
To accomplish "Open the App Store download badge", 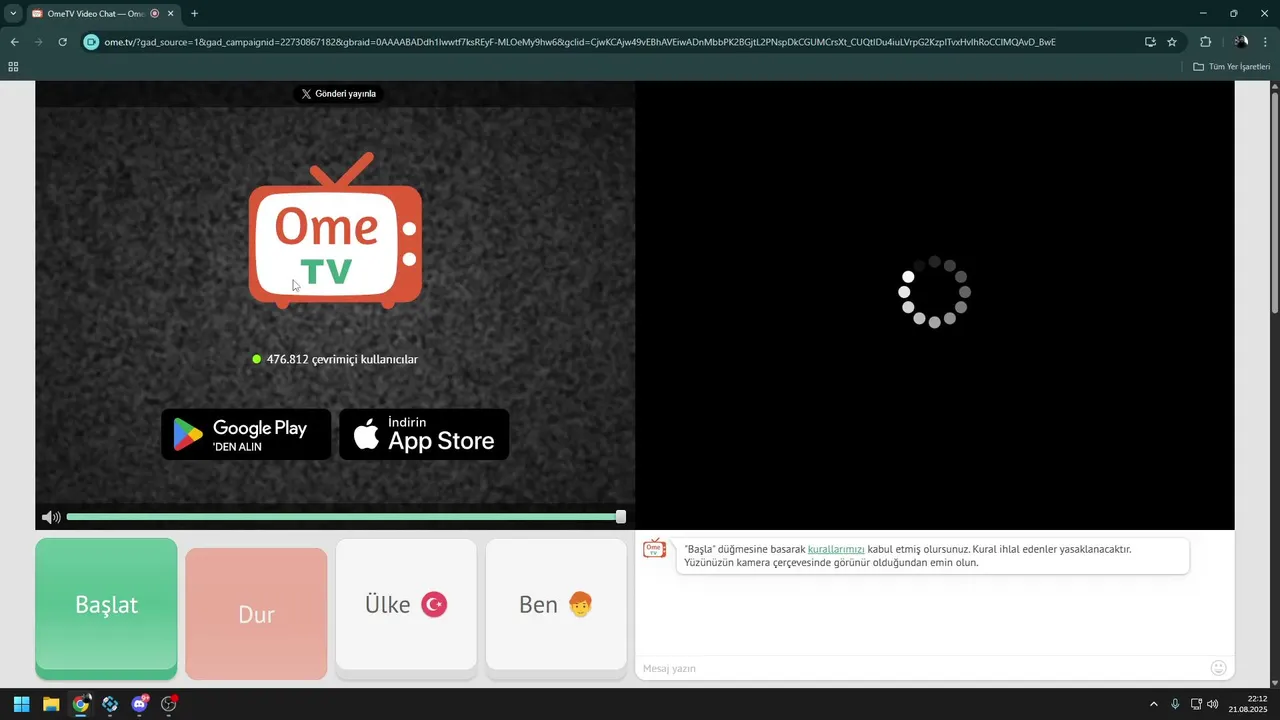I will click(x=424, y=434).
